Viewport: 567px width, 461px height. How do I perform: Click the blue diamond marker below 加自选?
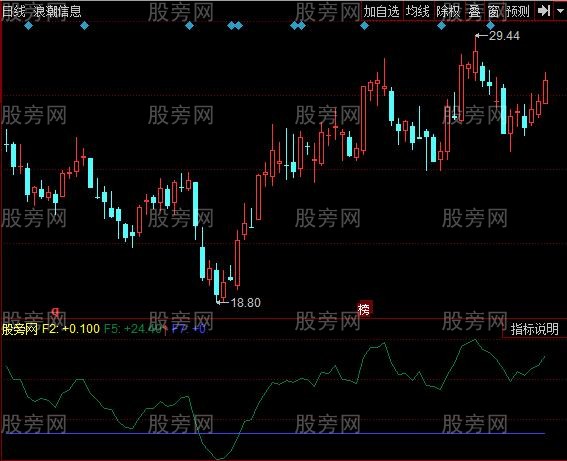pyautogui.click(x=364, y=26)
